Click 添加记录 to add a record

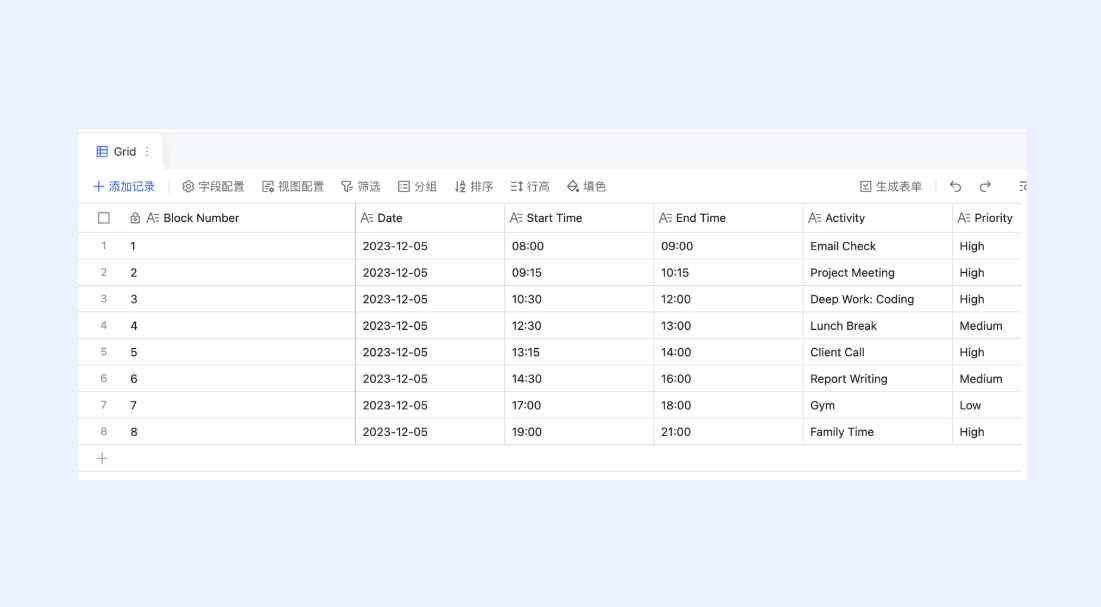pos(124,187)
